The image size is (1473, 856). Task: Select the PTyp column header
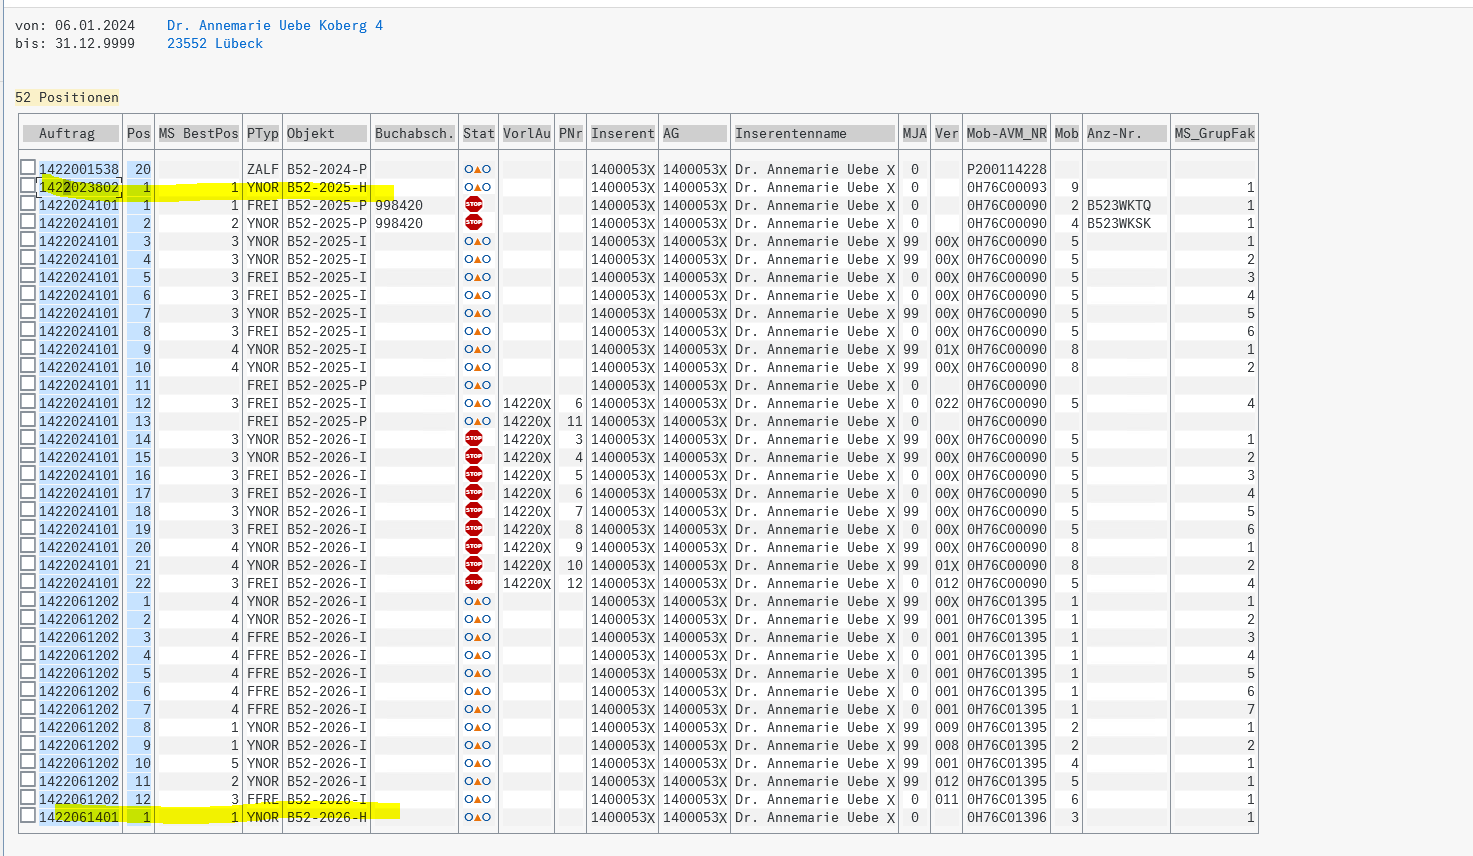point(263,133)
